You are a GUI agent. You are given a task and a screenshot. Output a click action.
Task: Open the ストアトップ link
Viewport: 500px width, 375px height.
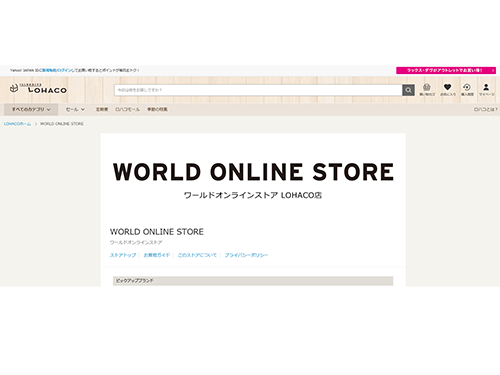(123, 255)
